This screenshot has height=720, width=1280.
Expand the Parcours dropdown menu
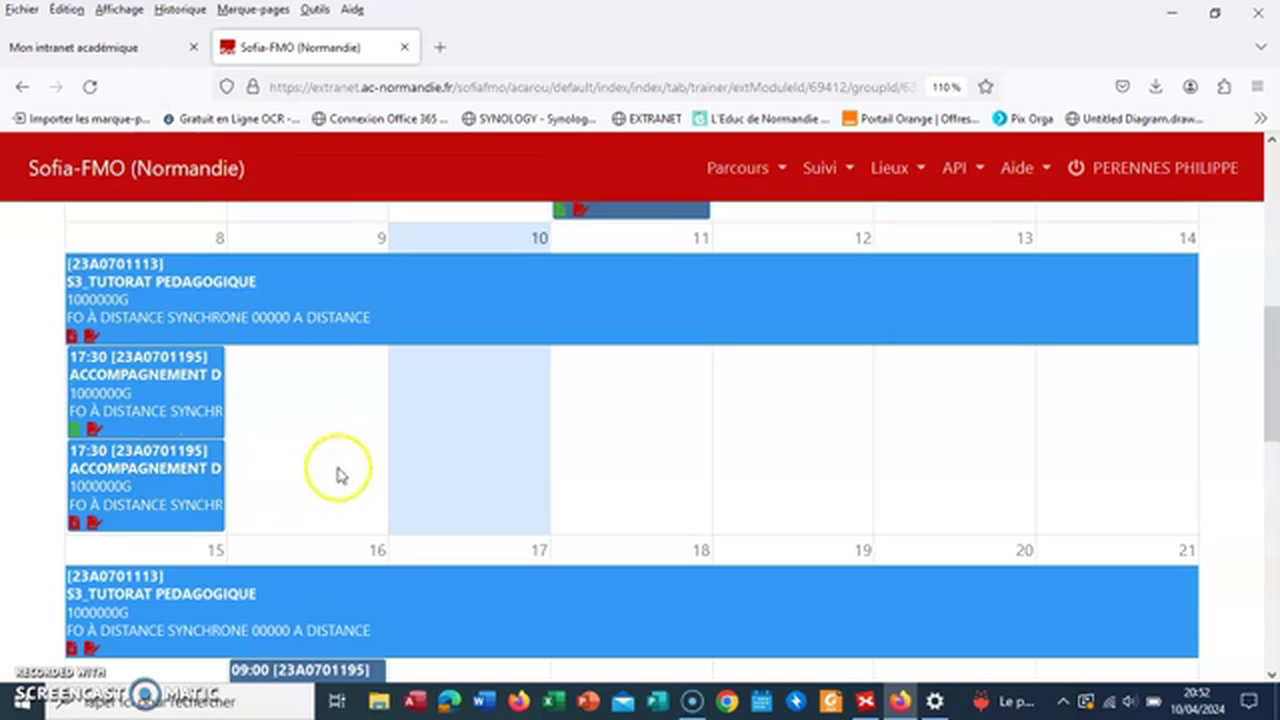pos(746,168)
